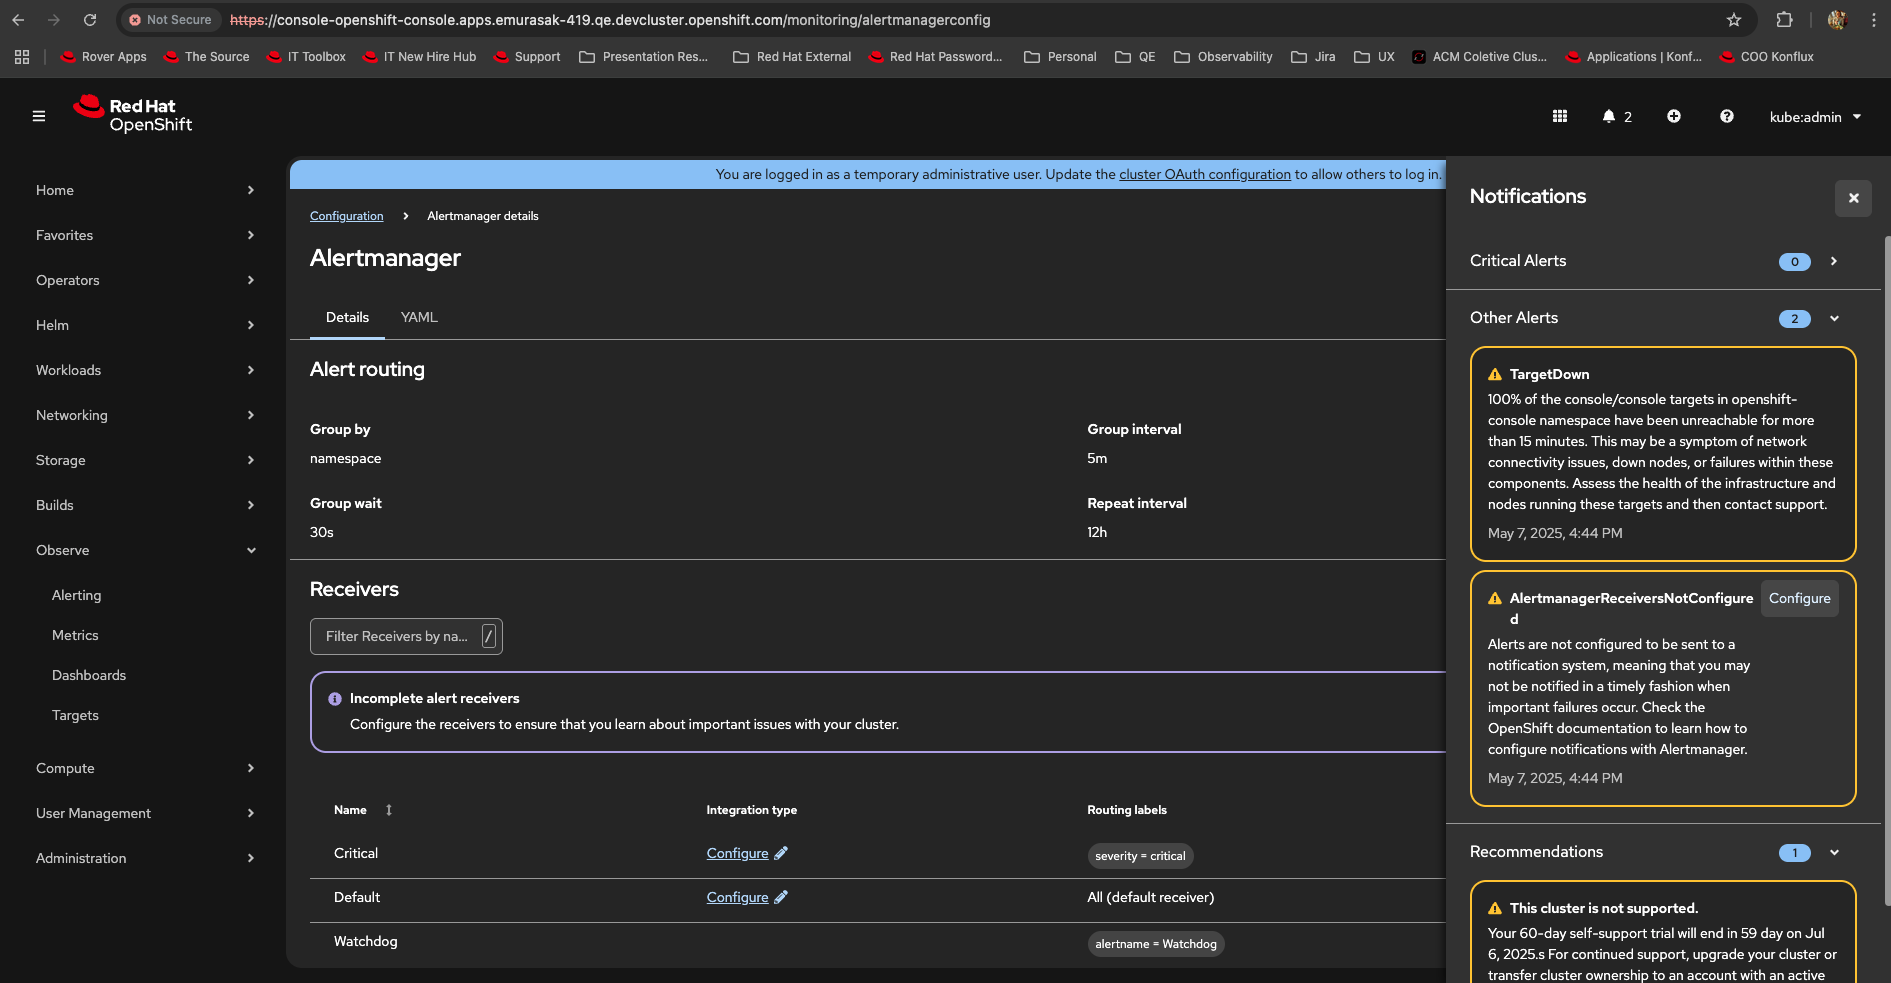The height and width of the screenshot is (983, 1891).
Task: Expand the Compute navigation section
Action: 145,768
